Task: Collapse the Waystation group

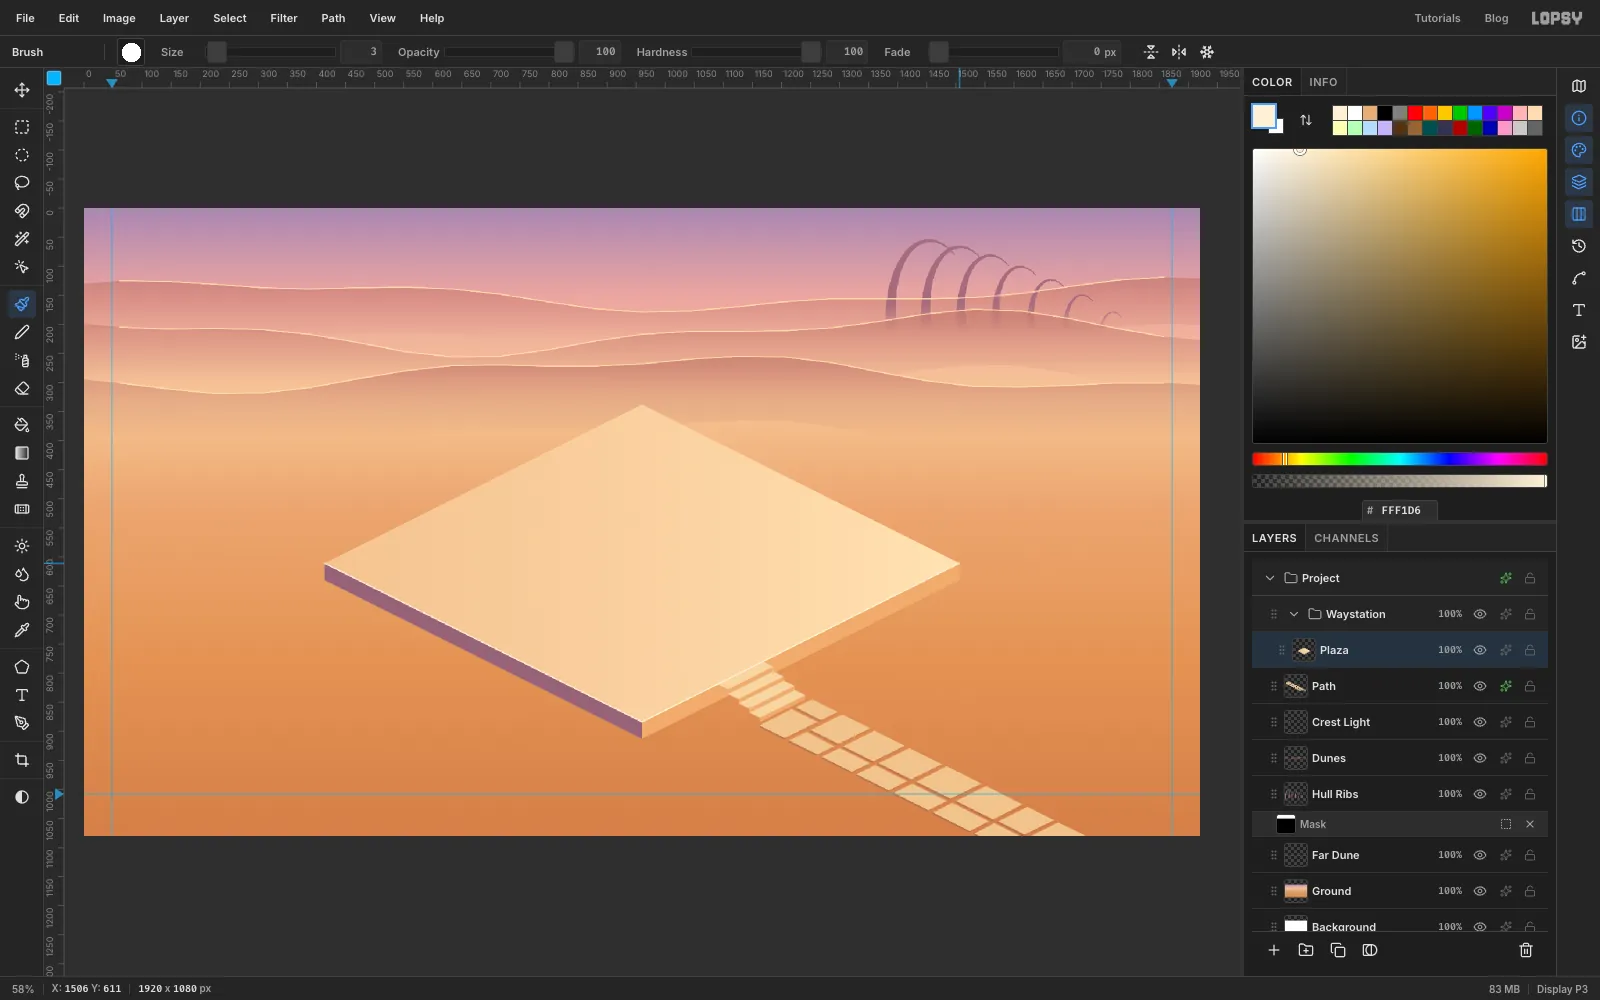Action: coord(1294,614)
